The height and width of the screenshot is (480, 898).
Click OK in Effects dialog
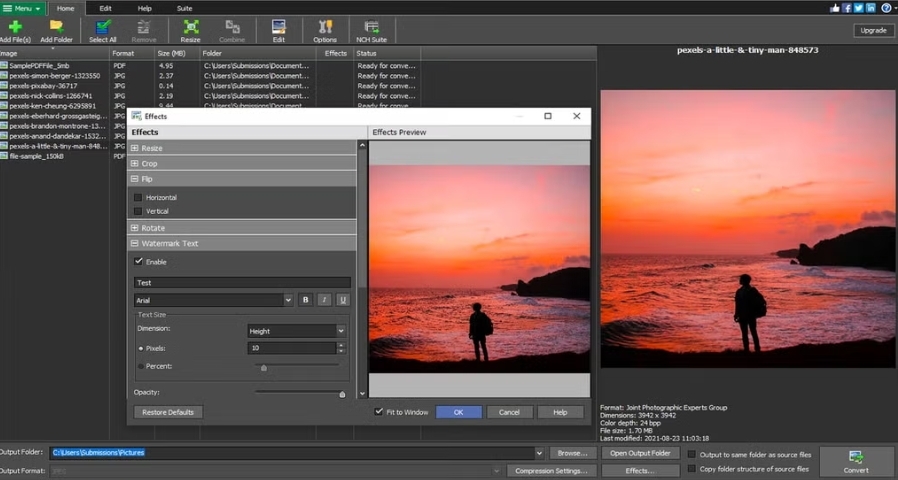(459, 412)
